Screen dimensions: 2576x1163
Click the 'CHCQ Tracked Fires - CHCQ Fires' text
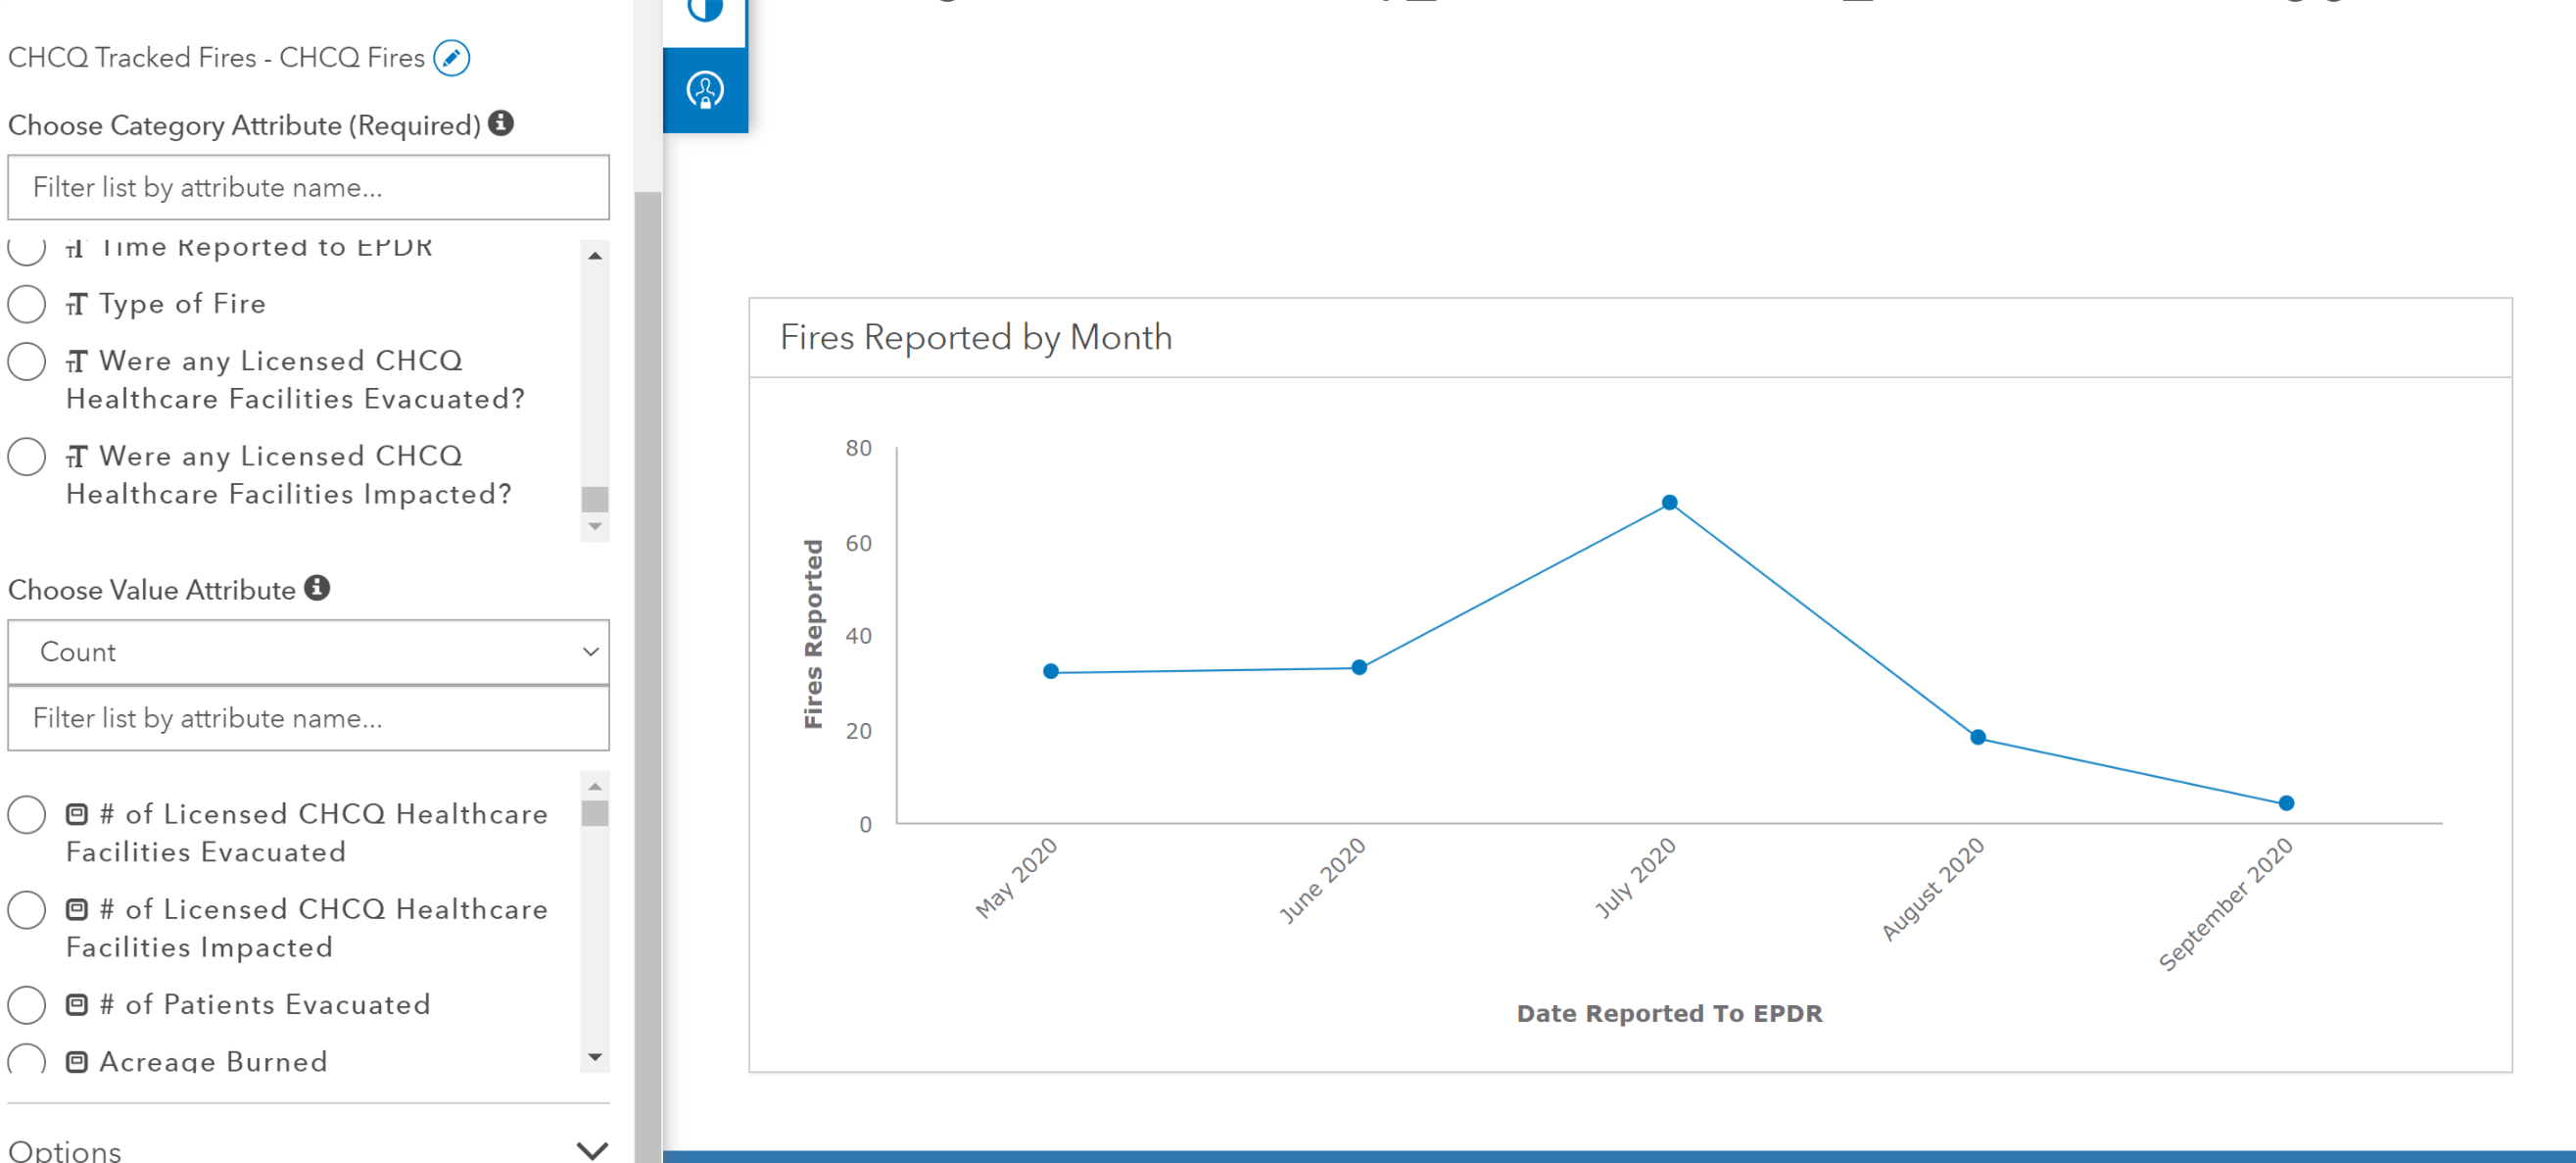click(217, 57)
